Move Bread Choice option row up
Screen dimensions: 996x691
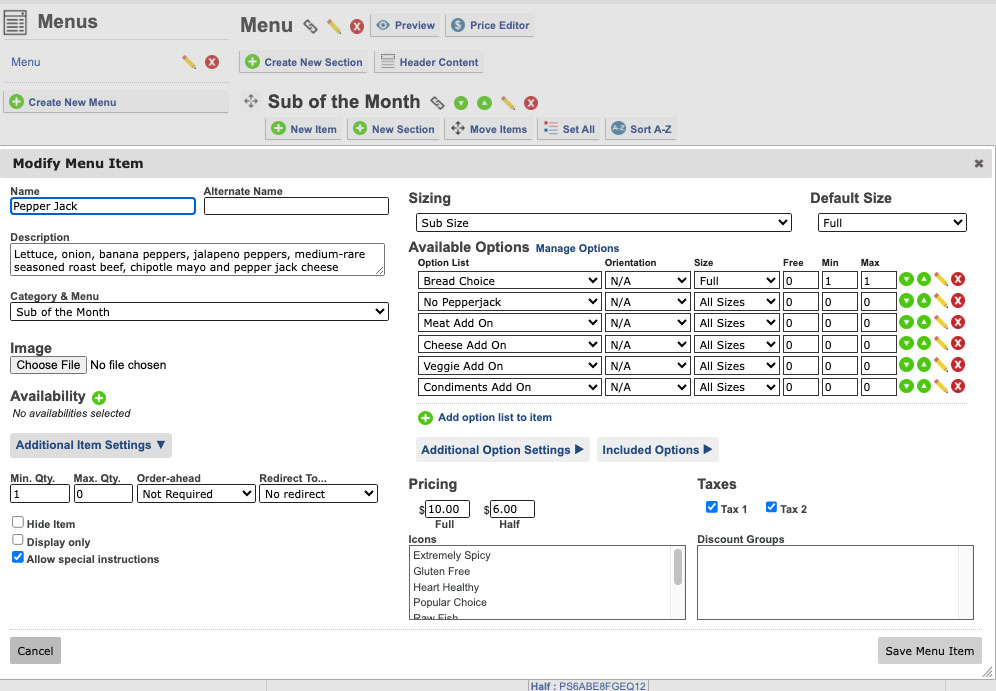(924, 279)
